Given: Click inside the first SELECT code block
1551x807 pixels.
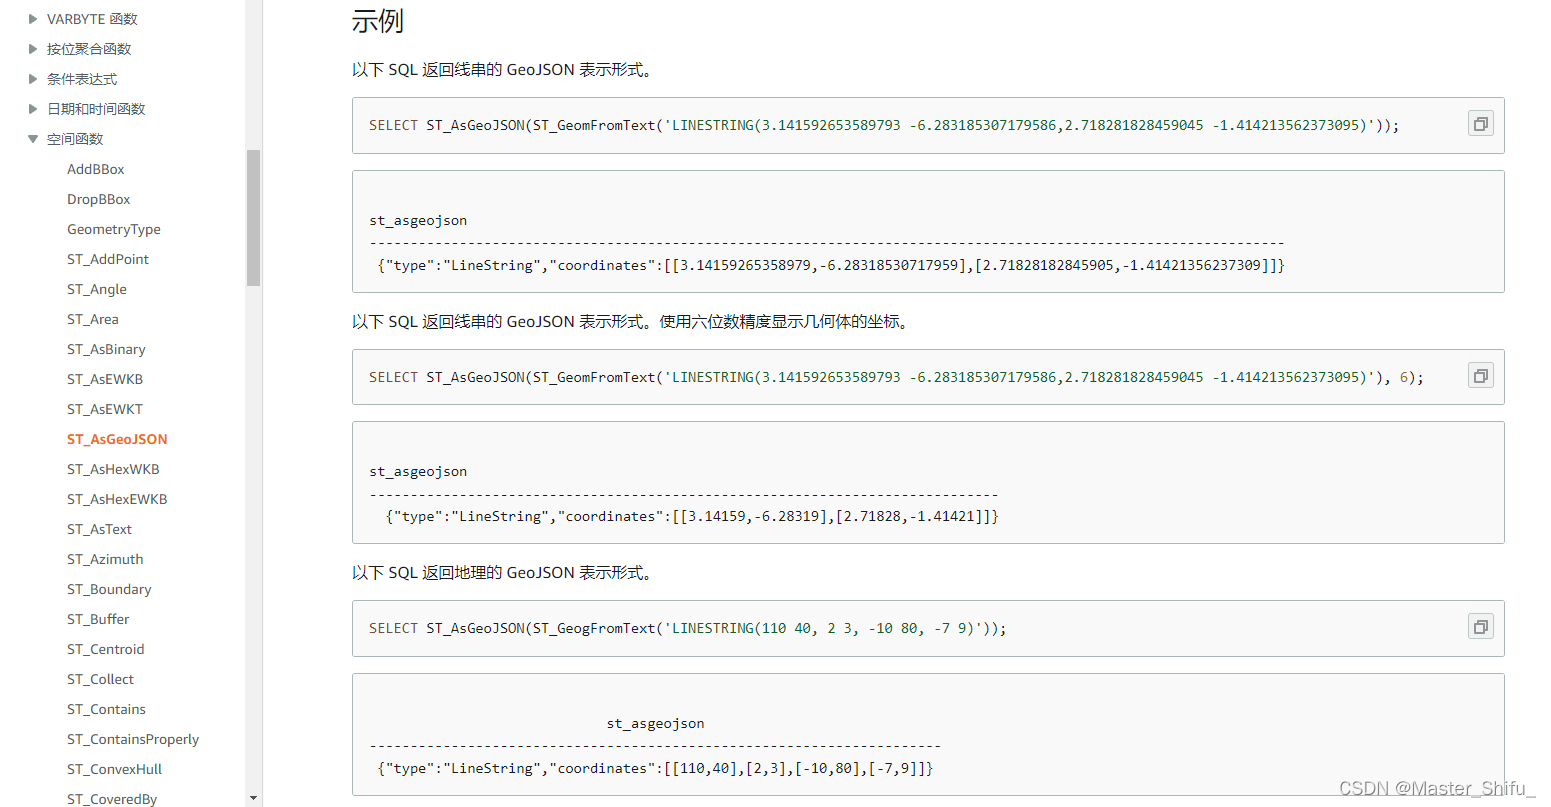Looking at the screenshot, I should (928, 125).
